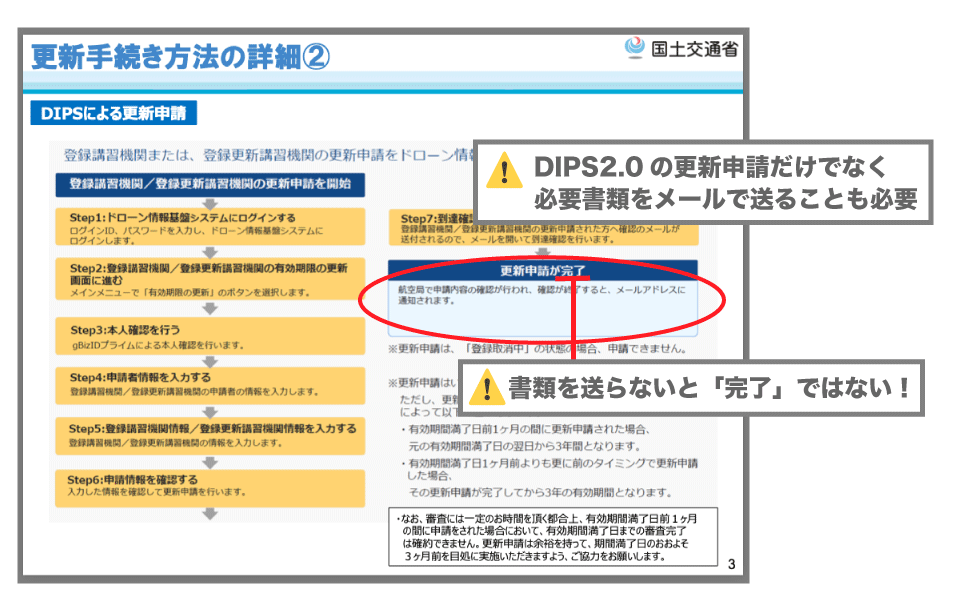This screenshot has height=600, width=960.
Task: Select Step1 ドローン情報基盤システムにログインする heading
Action: [182, 217]
